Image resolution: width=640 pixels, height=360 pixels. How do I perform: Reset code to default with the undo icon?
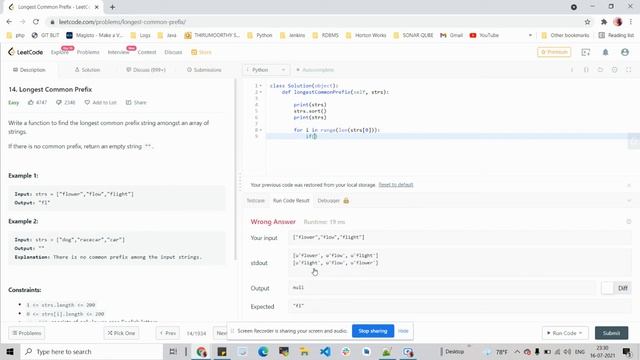pos(600,70)
